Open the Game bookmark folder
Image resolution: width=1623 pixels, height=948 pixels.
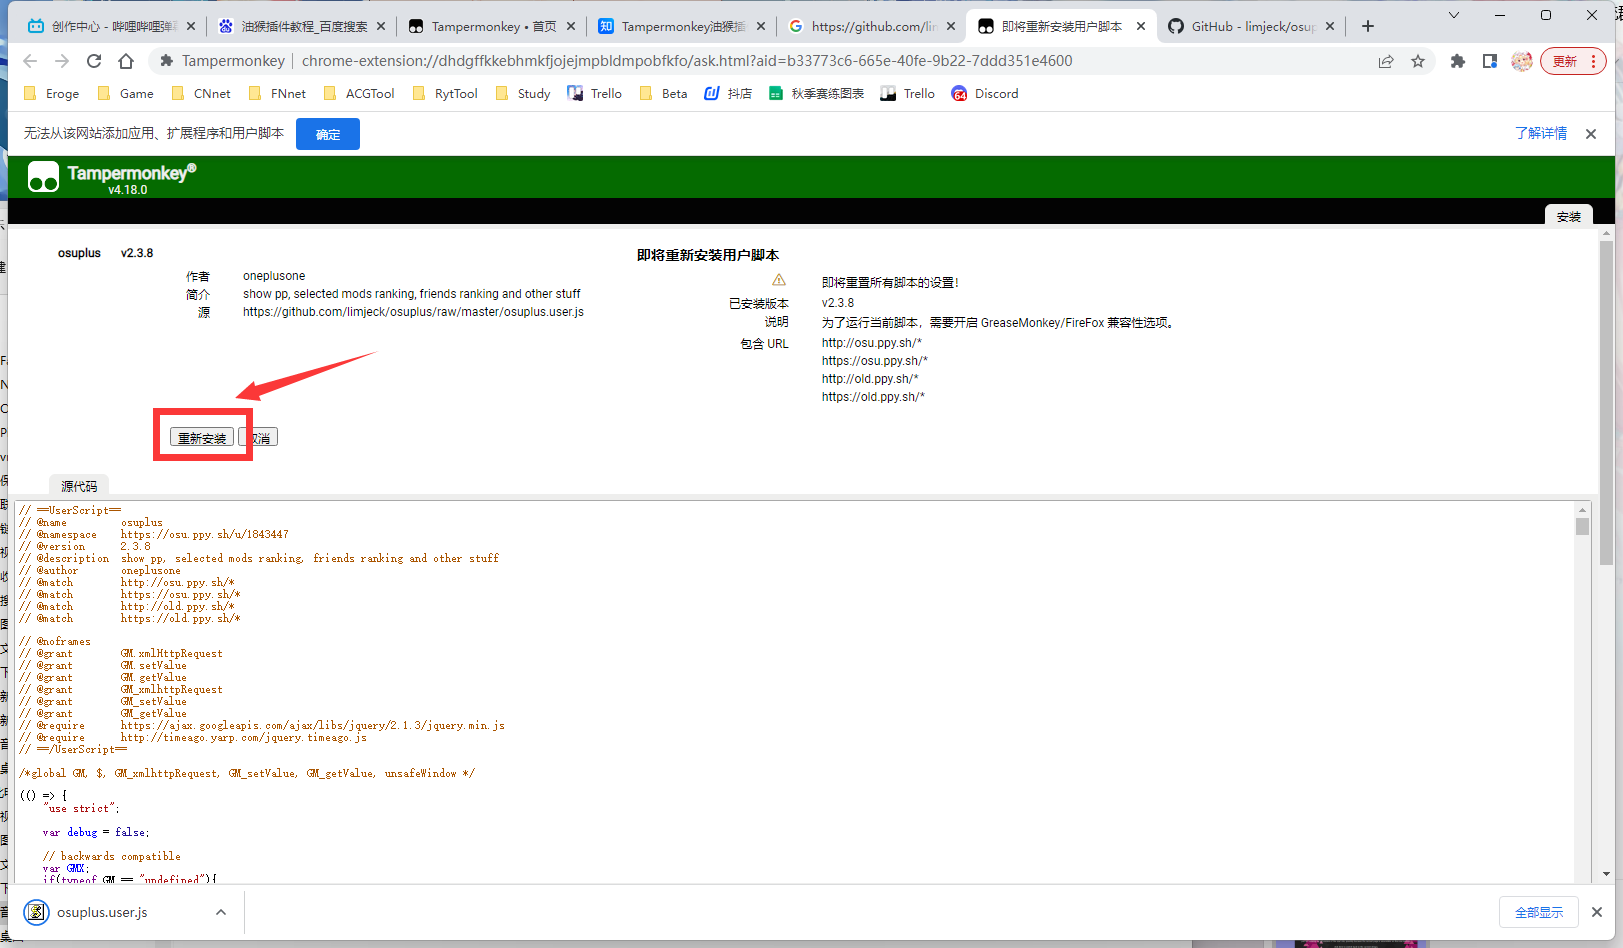[x=126, y=94]
